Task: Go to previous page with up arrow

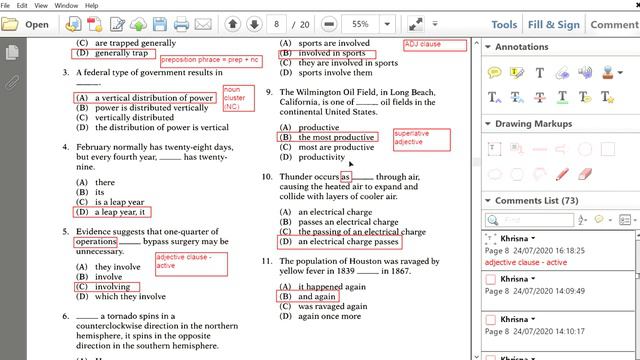Action: click(233, 24)
